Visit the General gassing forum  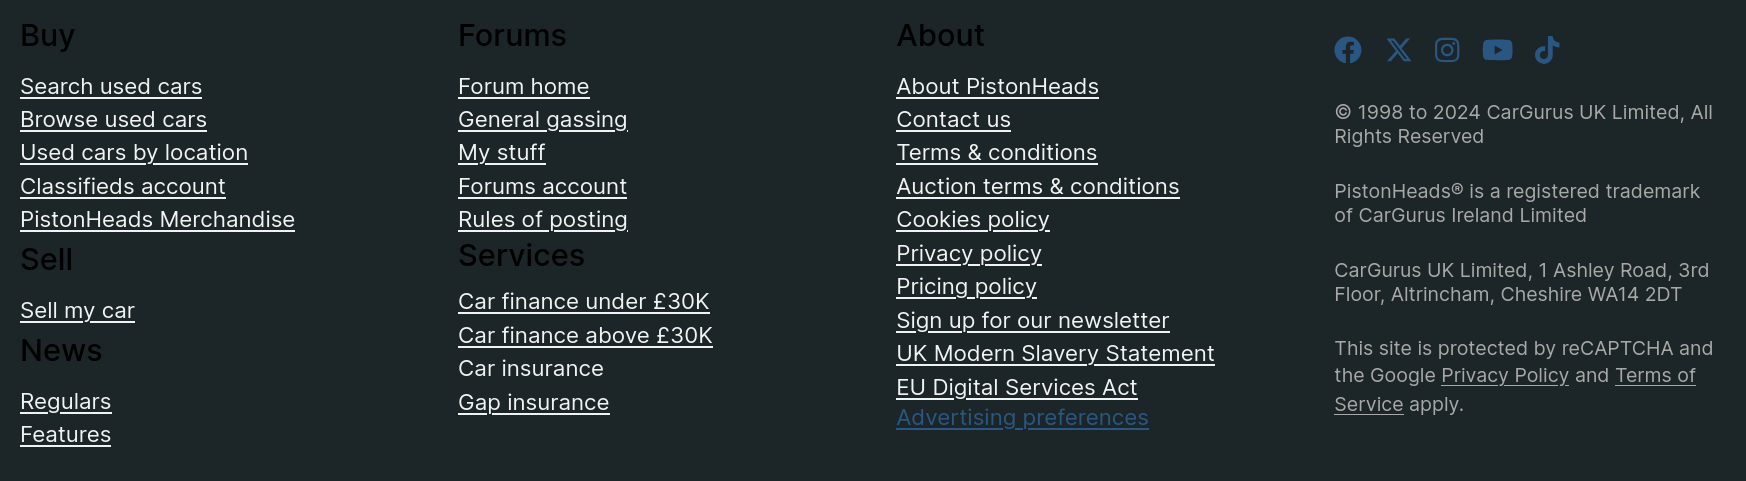(542, 120)
